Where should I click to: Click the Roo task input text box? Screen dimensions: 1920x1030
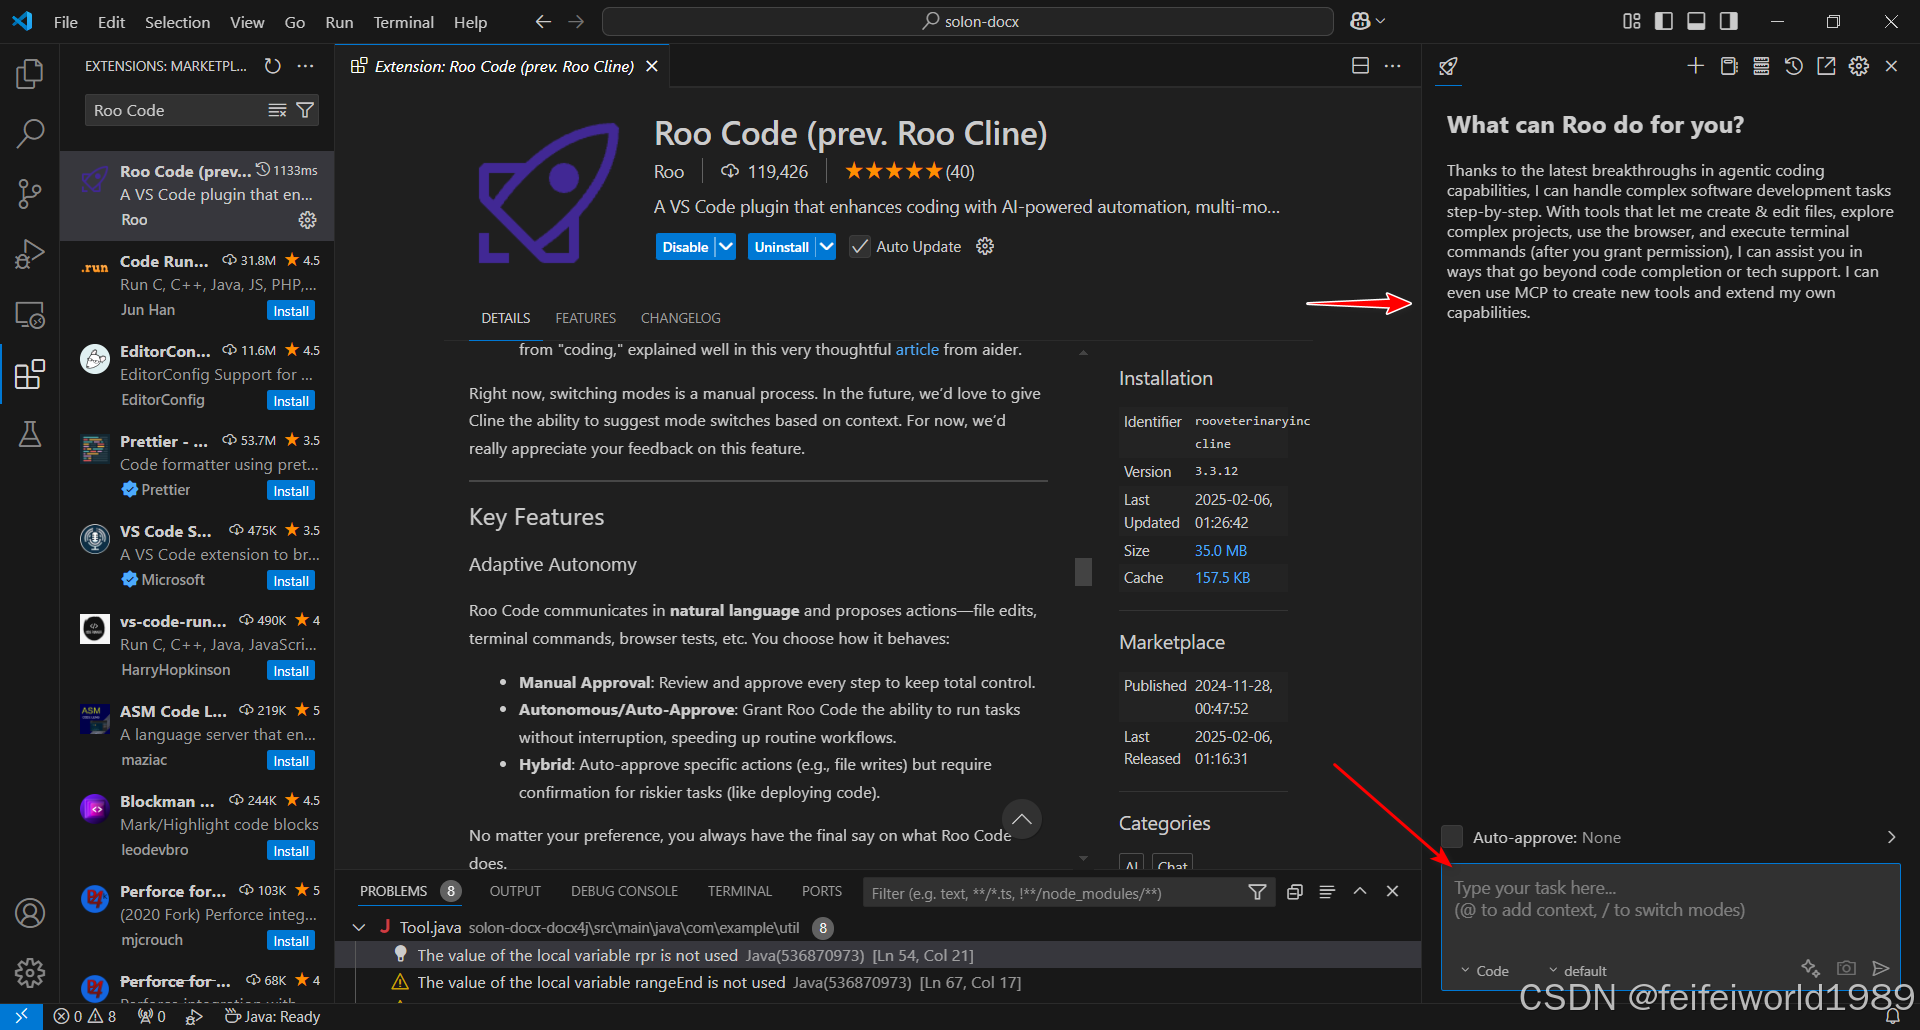tap(1670, 927)
